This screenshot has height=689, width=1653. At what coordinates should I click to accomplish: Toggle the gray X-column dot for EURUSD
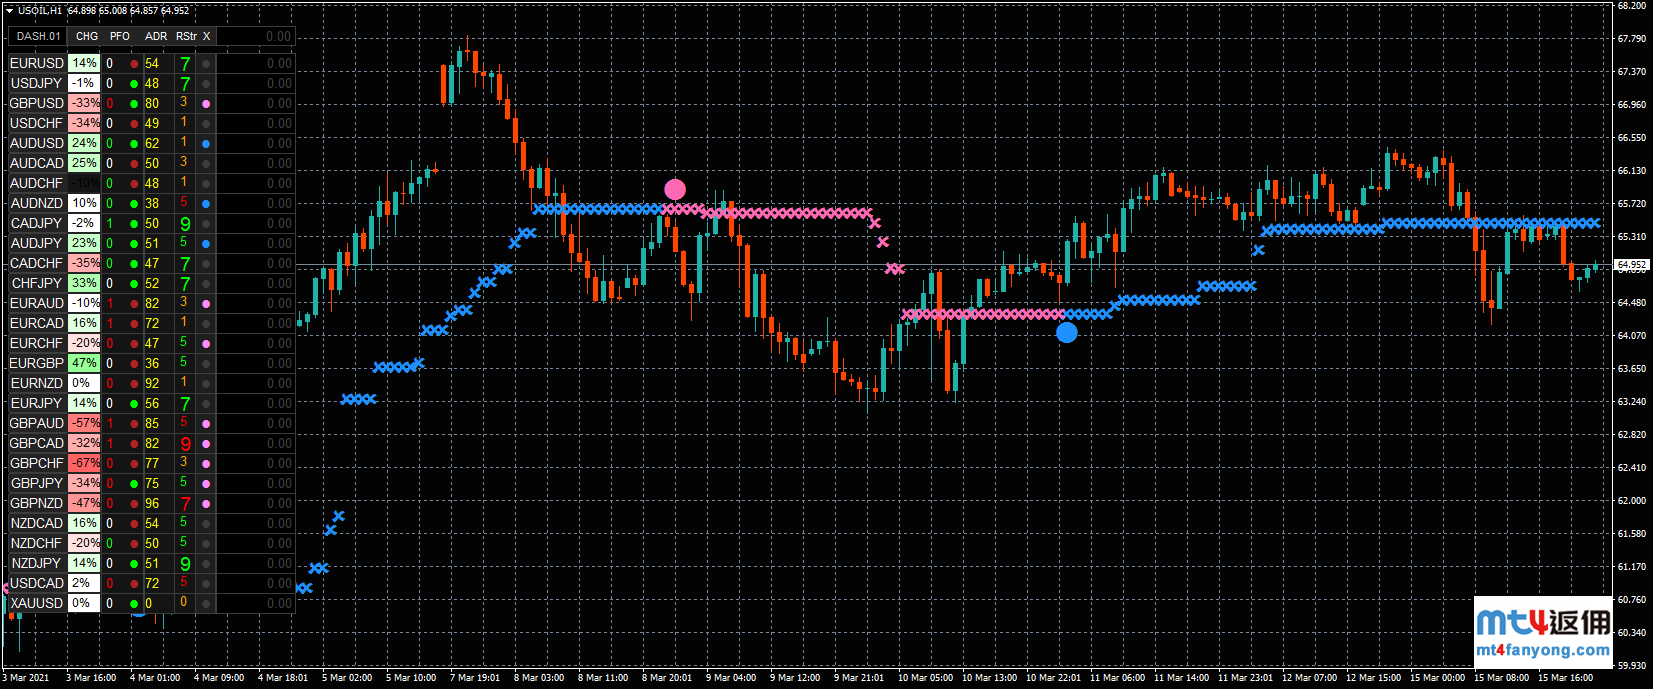tap(206, 63)
